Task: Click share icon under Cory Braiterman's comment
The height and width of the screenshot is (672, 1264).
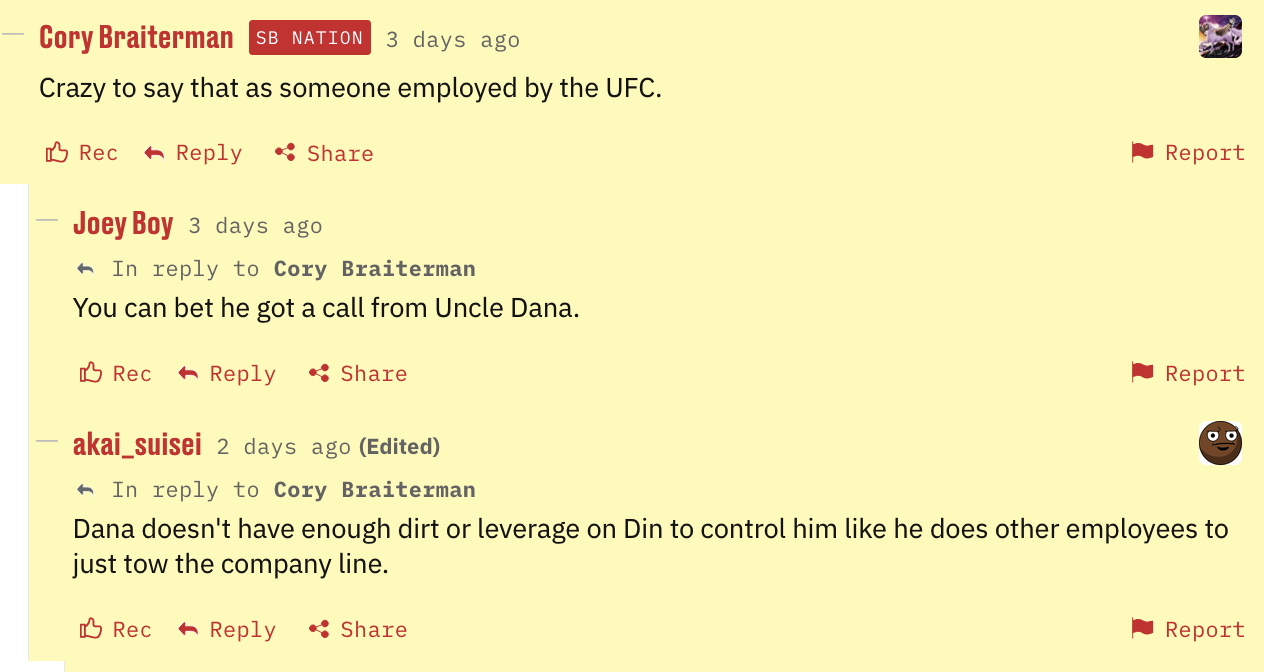Action: coord(285,153)
